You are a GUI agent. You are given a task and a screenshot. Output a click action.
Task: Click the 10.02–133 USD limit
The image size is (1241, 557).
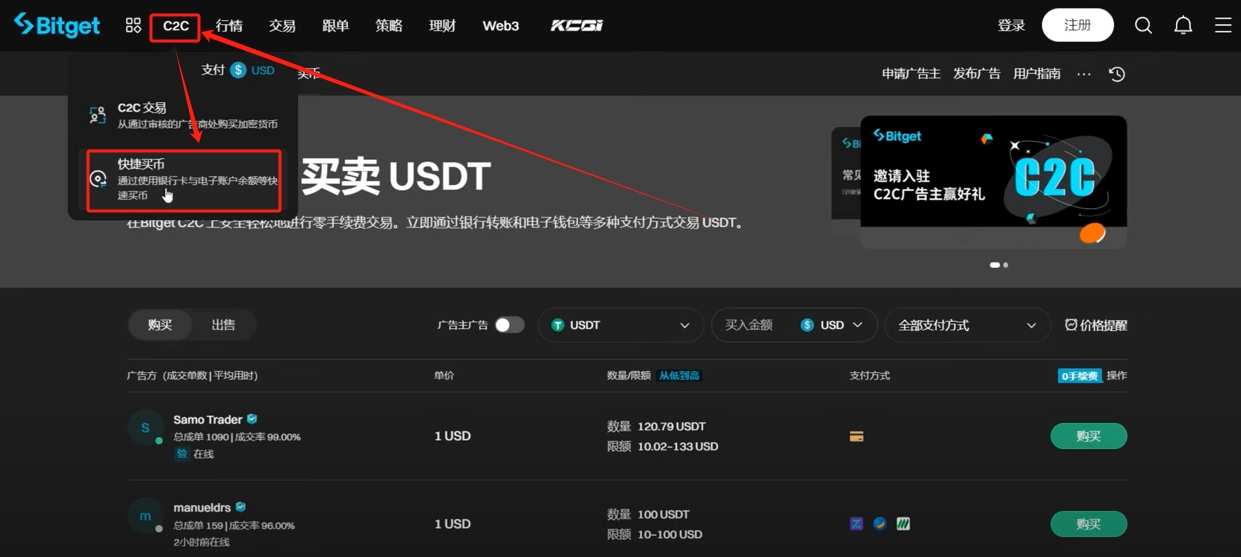(678, 447)
